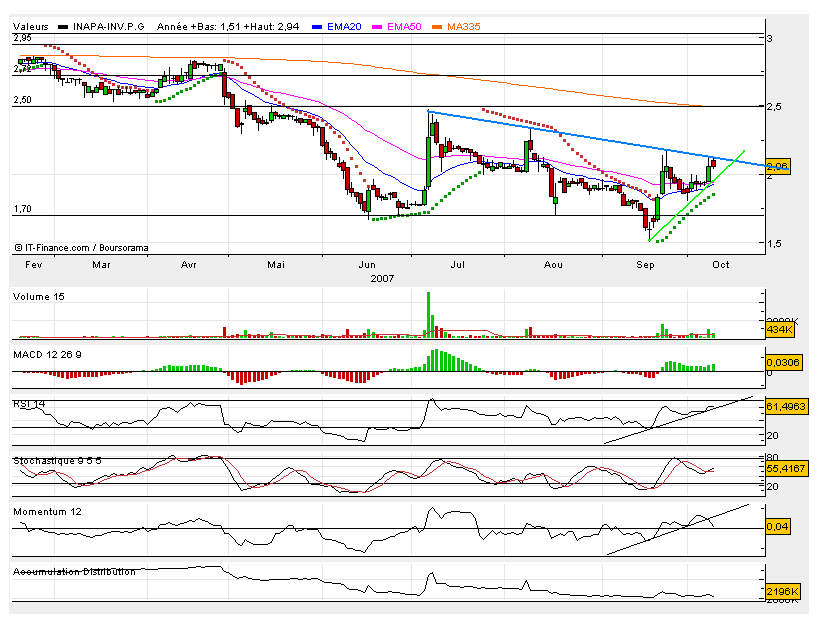Click the RSI value tag 61,4963

tap(786, 406)
